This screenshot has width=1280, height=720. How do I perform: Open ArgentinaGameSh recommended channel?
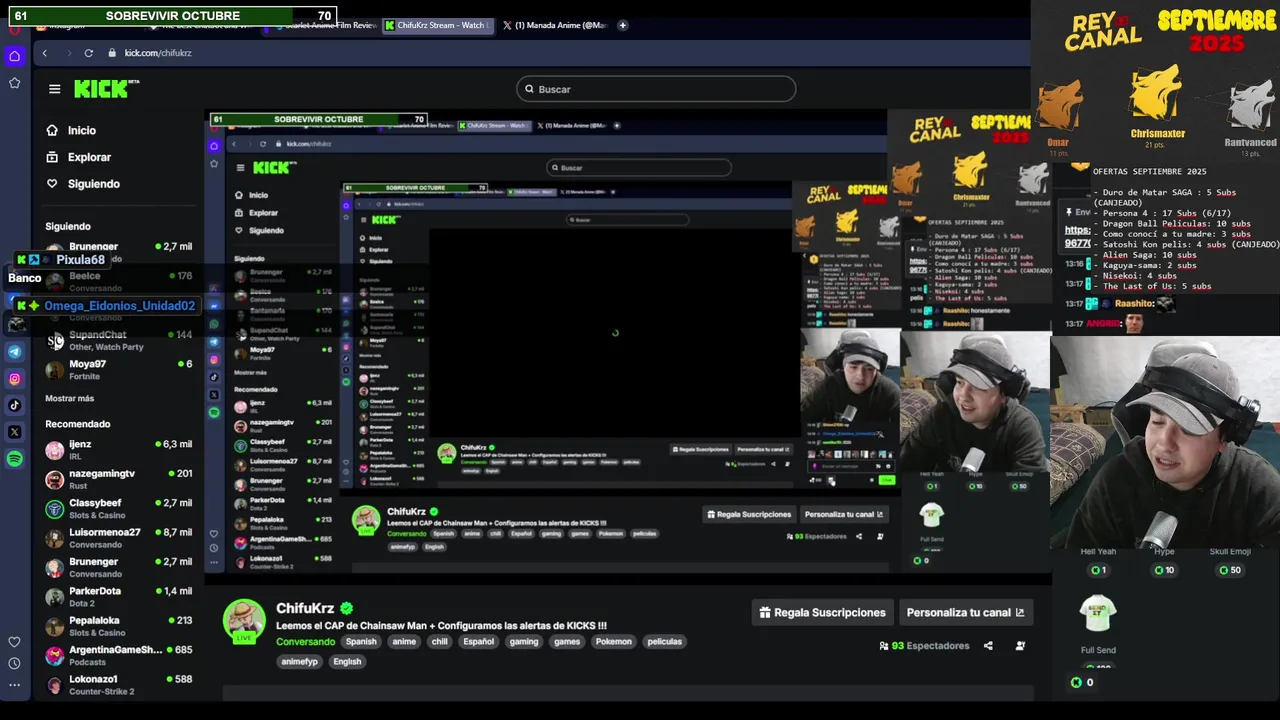[x=118, y=655]
